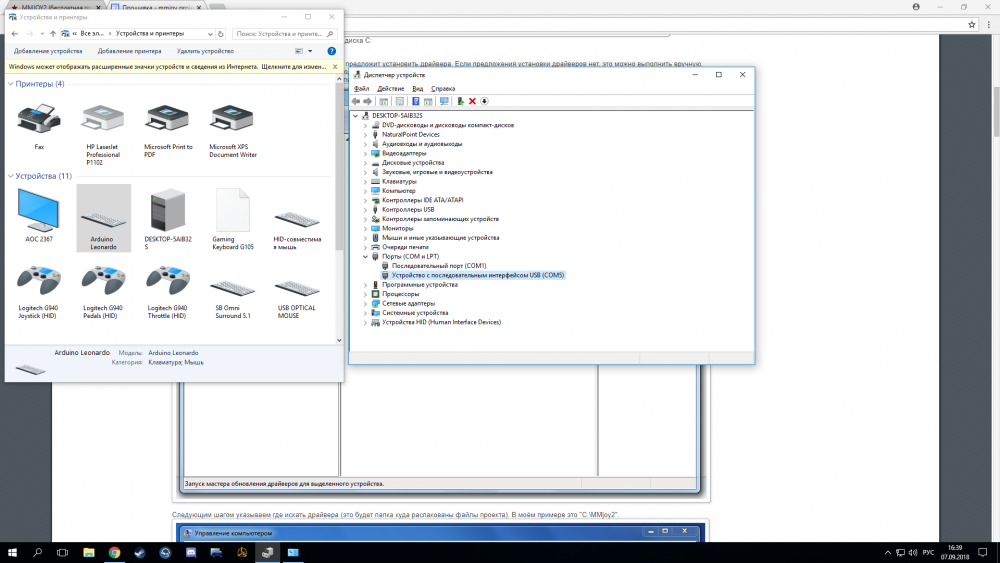This screenshot has height=563, width=1000.
Task: Open Google Chrome from the taskbar
Action: [x=114, y=552]
